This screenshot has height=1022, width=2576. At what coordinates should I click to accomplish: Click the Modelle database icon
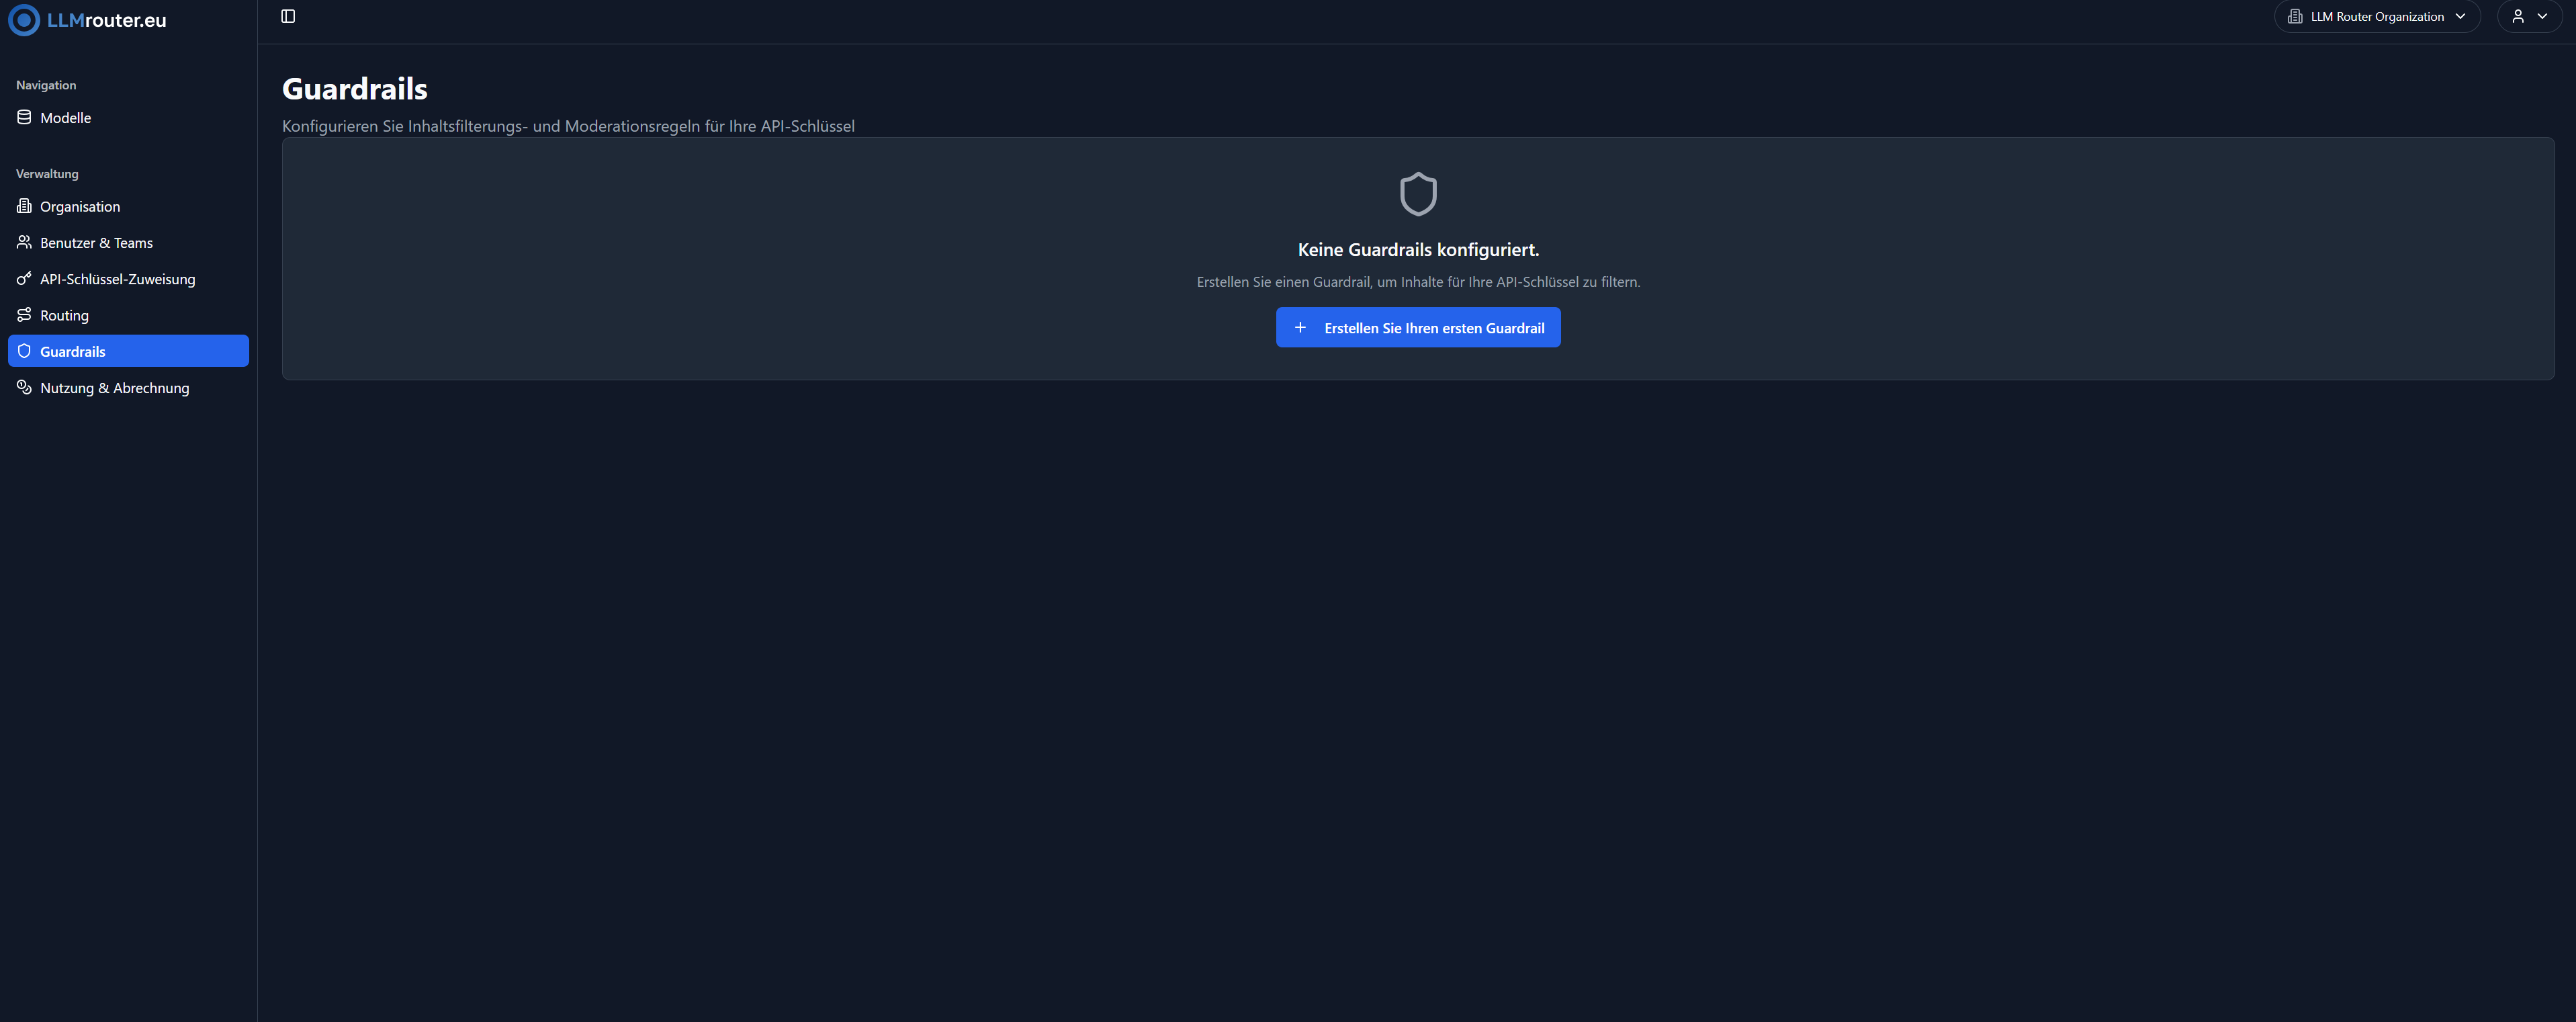[x=24, y=117]
